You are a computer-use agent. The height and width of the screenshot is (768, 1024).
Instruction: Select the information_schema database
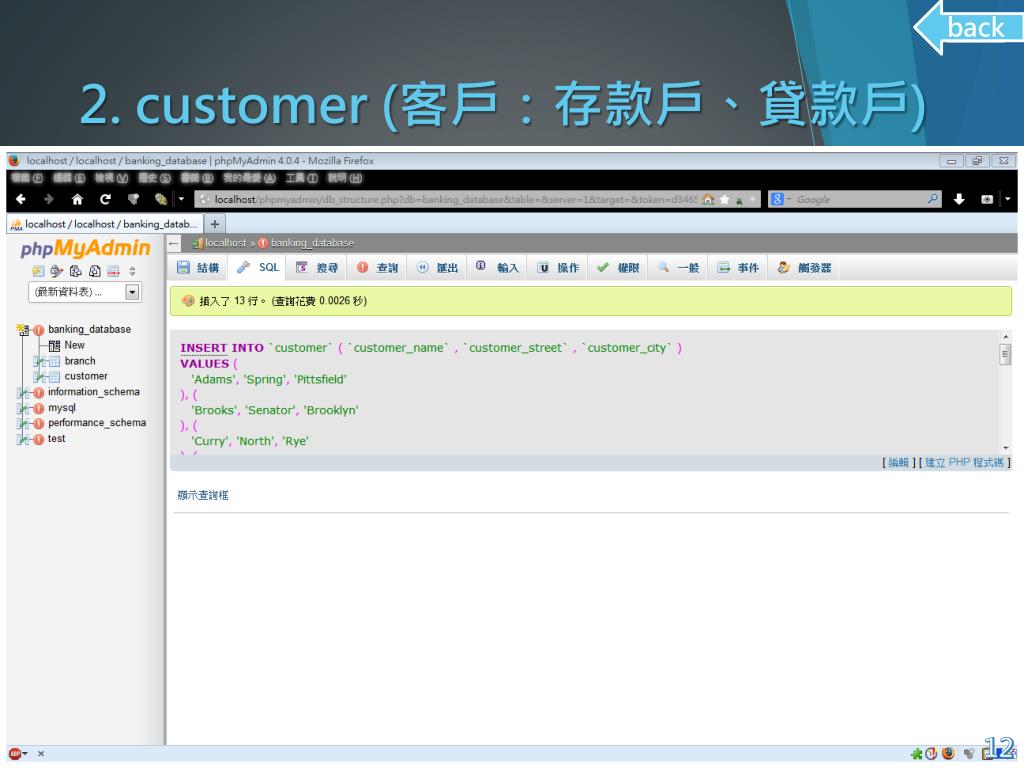[93, 392]
